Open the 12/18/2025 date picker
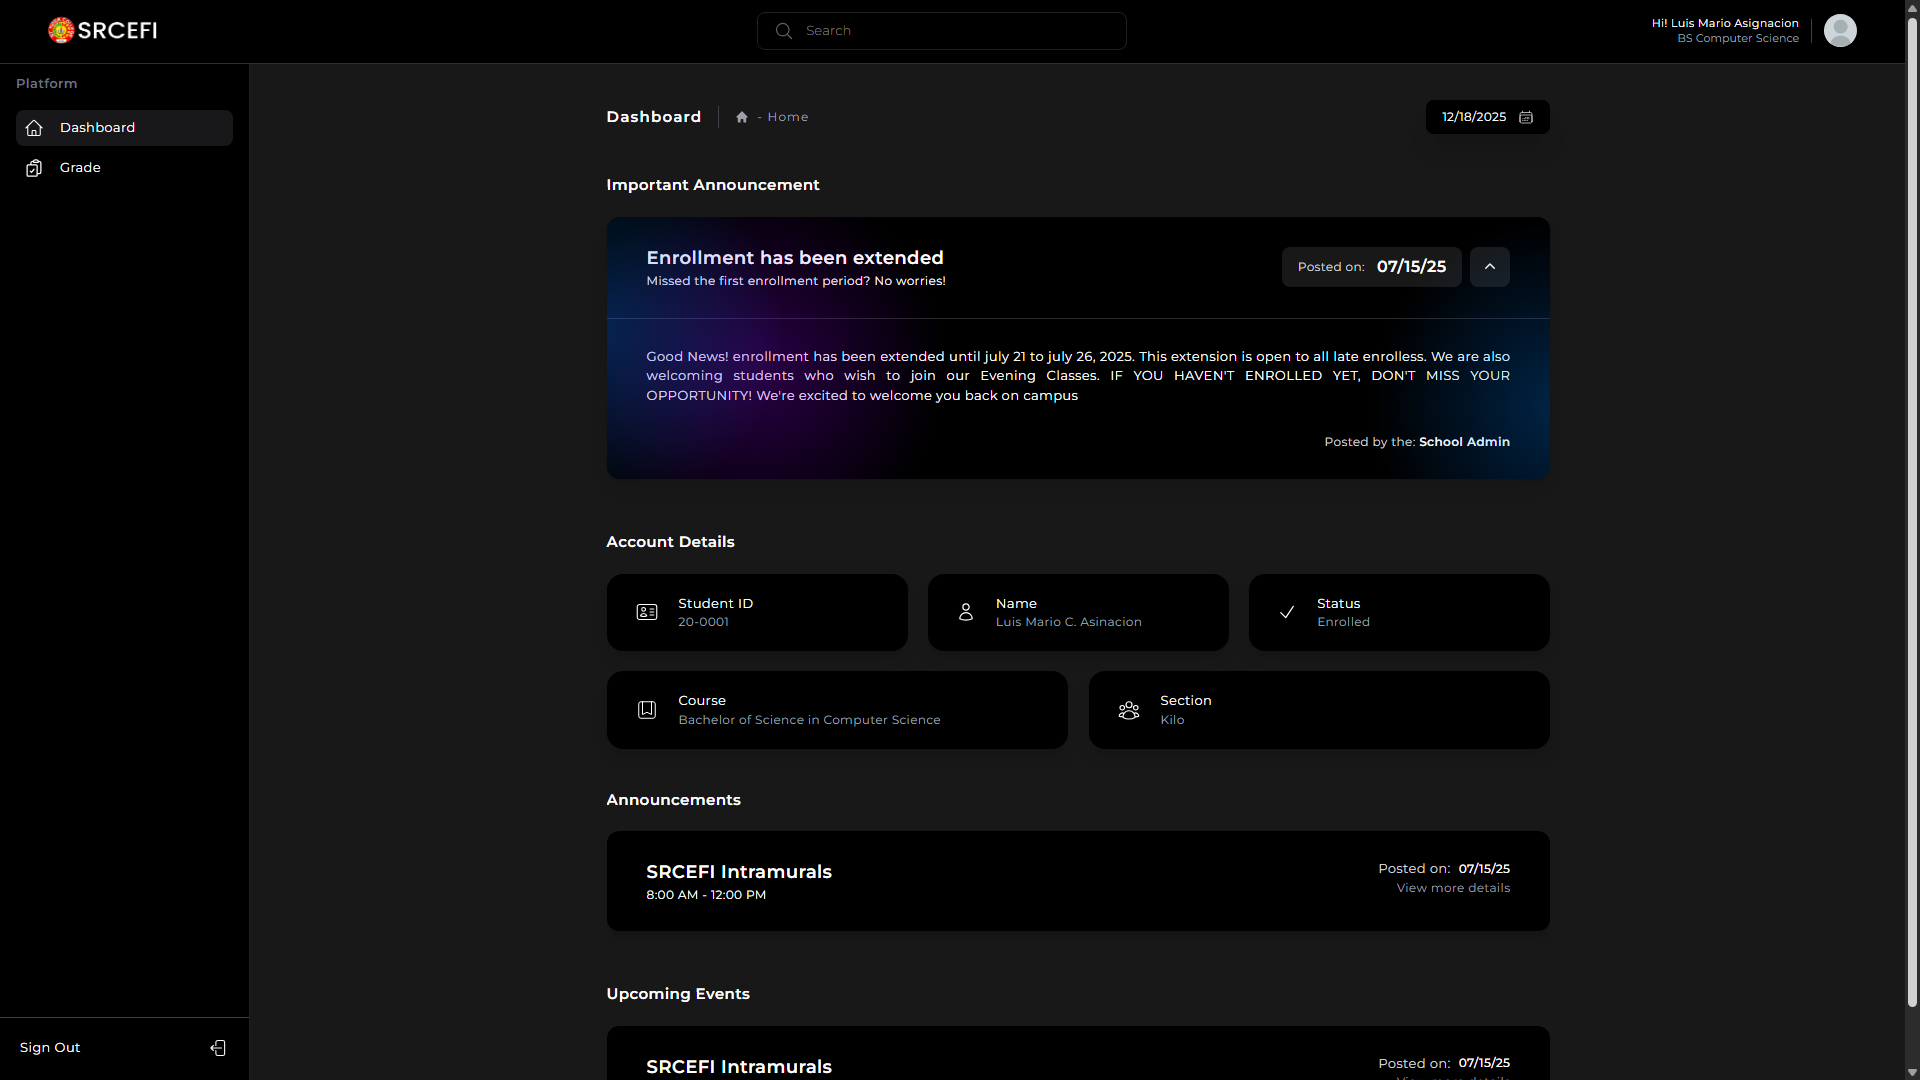This screenshot has height=1080, width=1920. pyautogui.click(x=1474, y=117)
